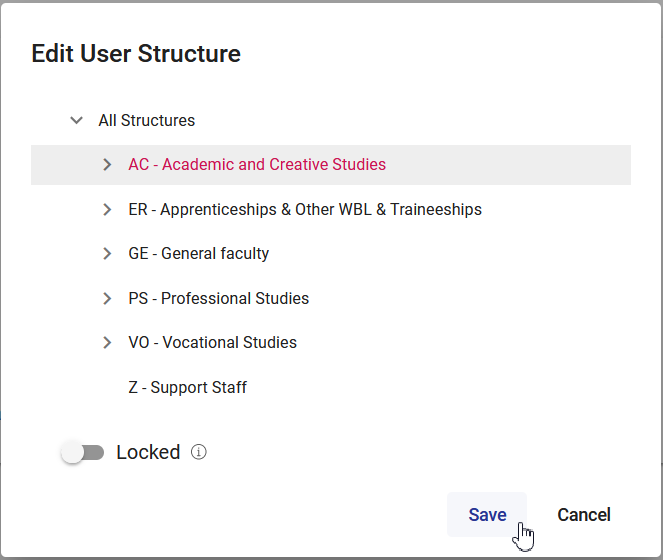Select ER - Apprenticeships & Other WBL & Traineeships
Screen dimensions: 663x560
[305, 210]
